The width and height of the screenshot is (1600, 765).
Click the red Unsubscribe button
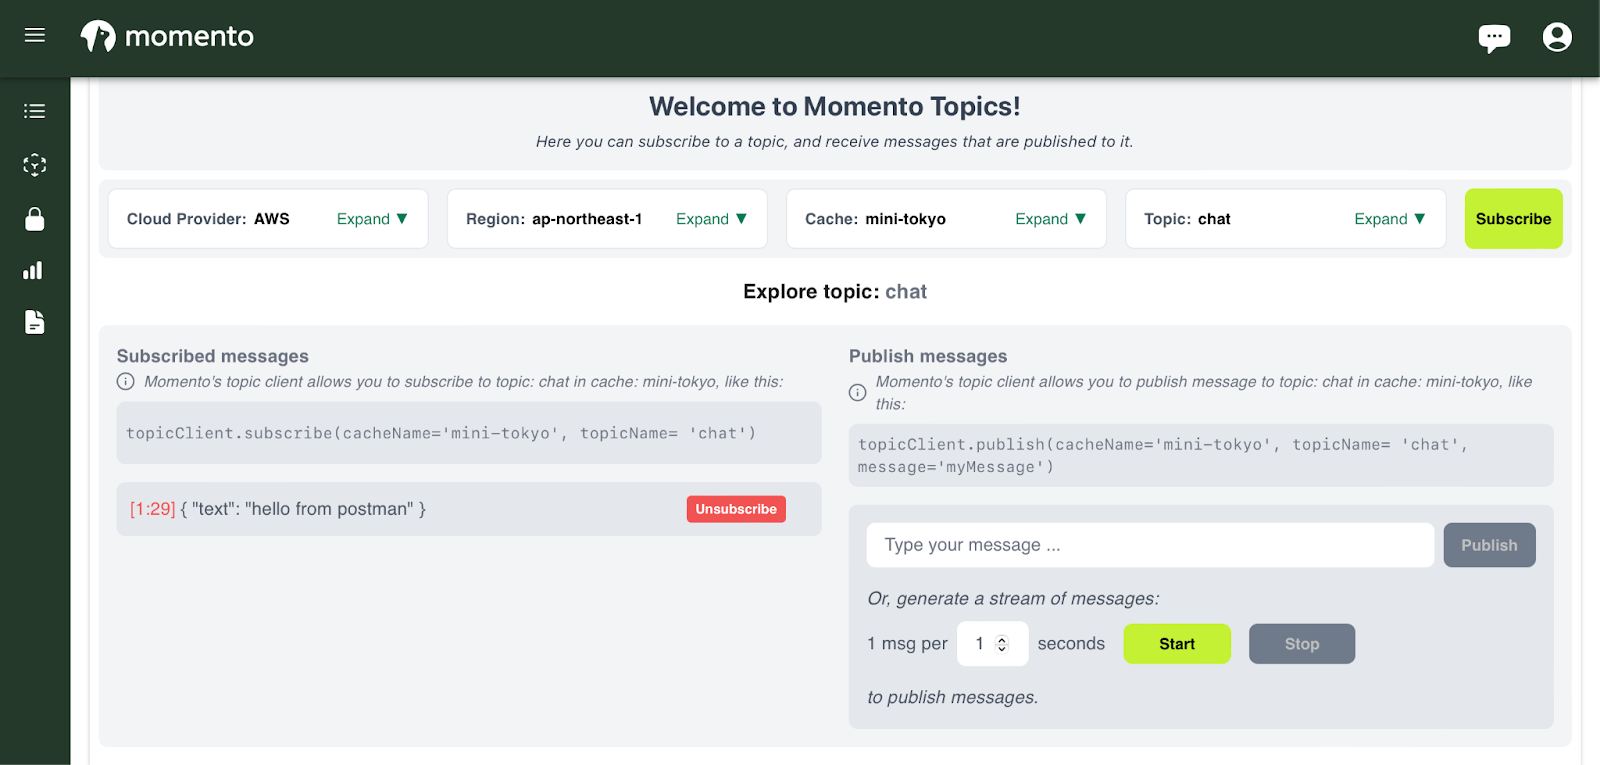[x=736, y=509]
